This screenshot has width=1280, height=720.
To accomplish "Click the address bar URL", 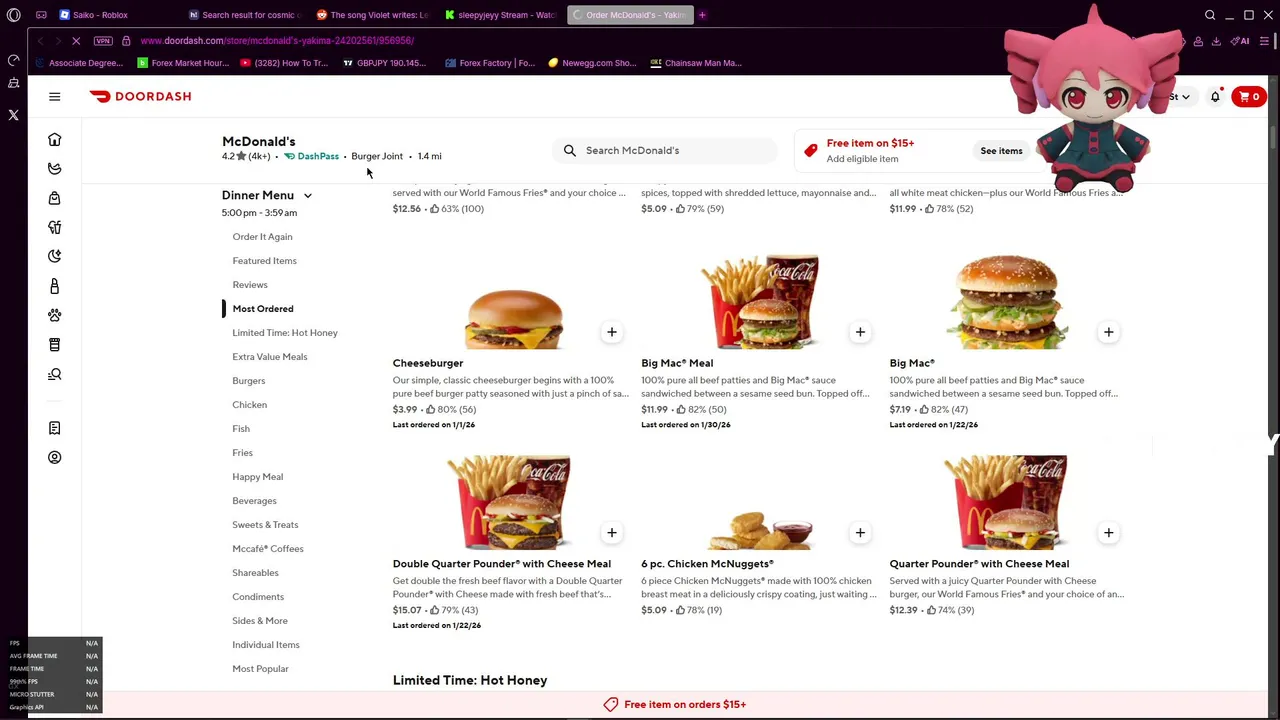I will point(277,41).
